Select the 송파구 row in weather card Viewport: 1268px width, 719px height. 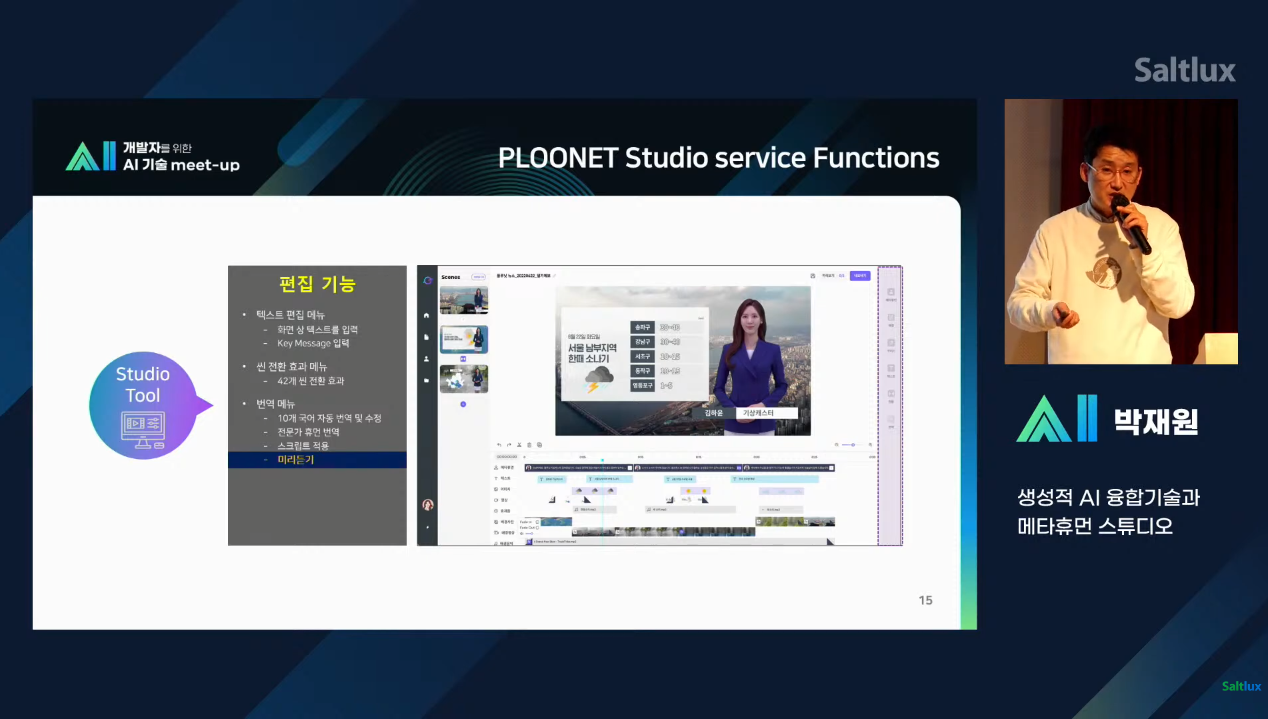tap(667, 327)
